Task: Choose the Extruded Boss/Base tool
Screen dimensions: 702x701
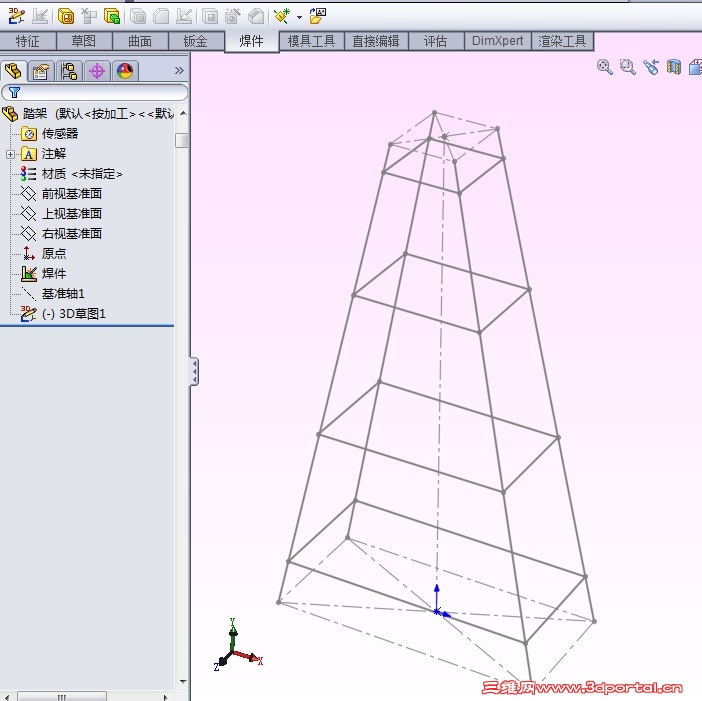Action: [111, 17]
